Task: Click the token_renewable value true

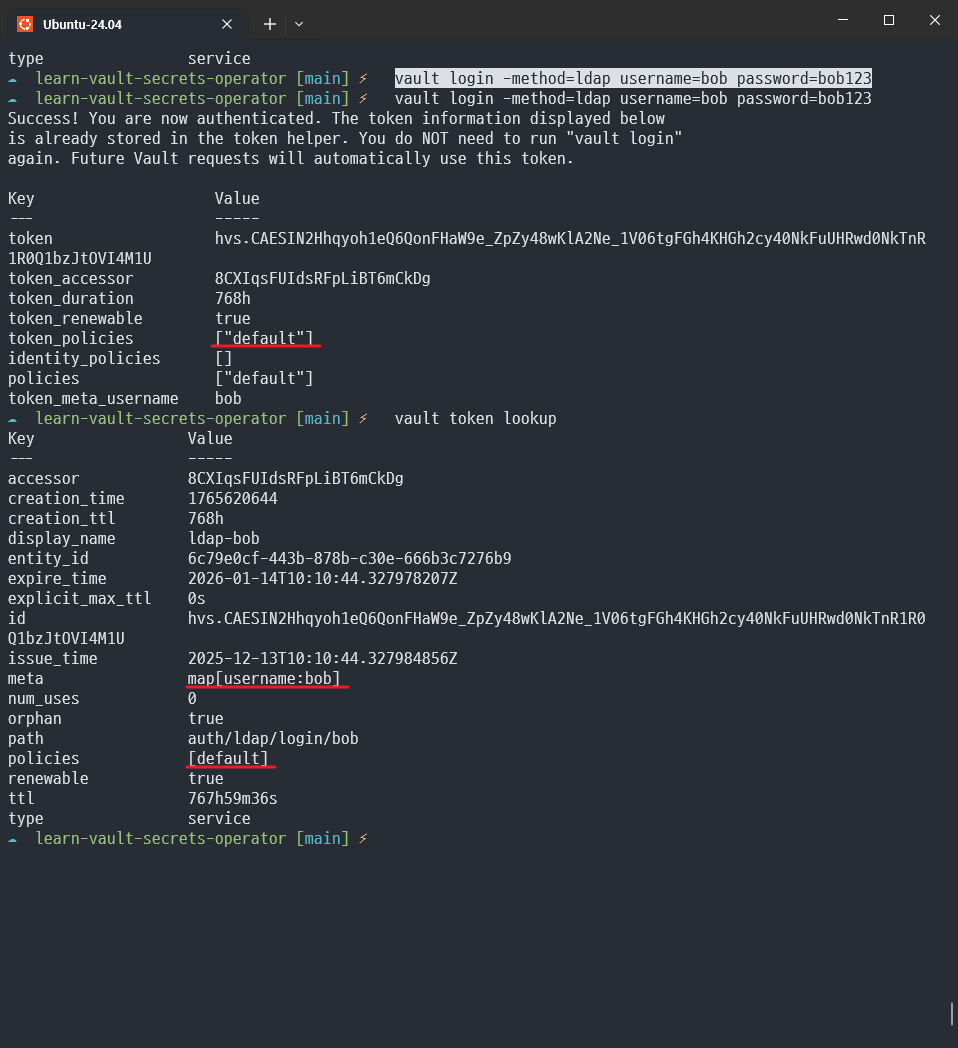Action: [233, 318]
